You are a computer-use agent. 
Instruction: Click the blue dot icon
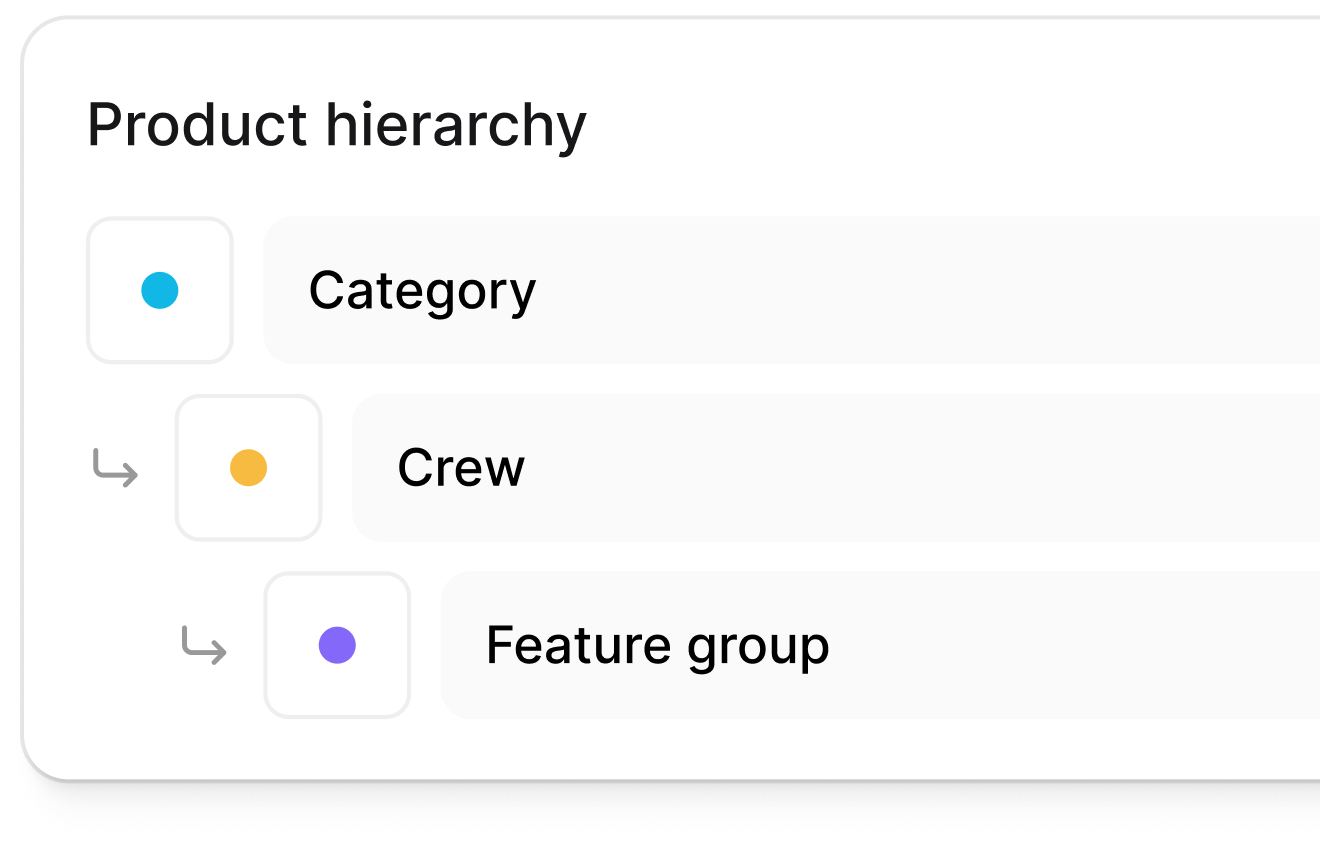click(160, 290)
